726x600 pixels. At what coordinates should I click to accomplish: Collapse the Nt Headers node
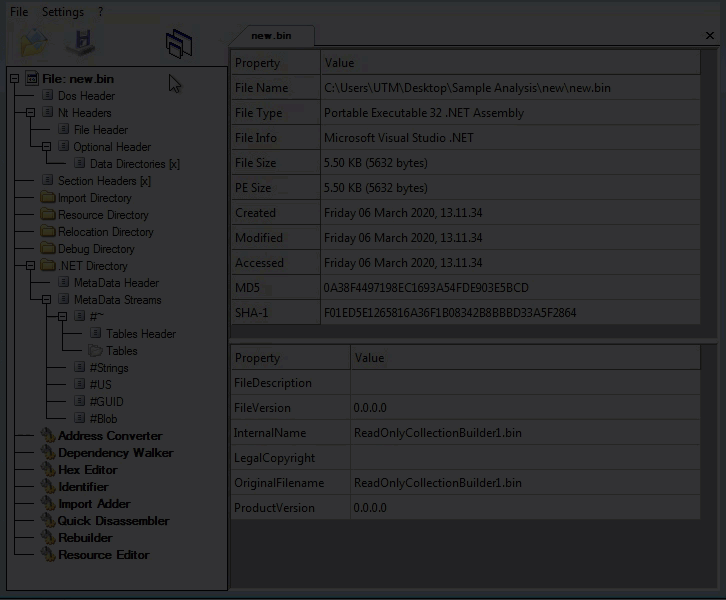(31, 112)
